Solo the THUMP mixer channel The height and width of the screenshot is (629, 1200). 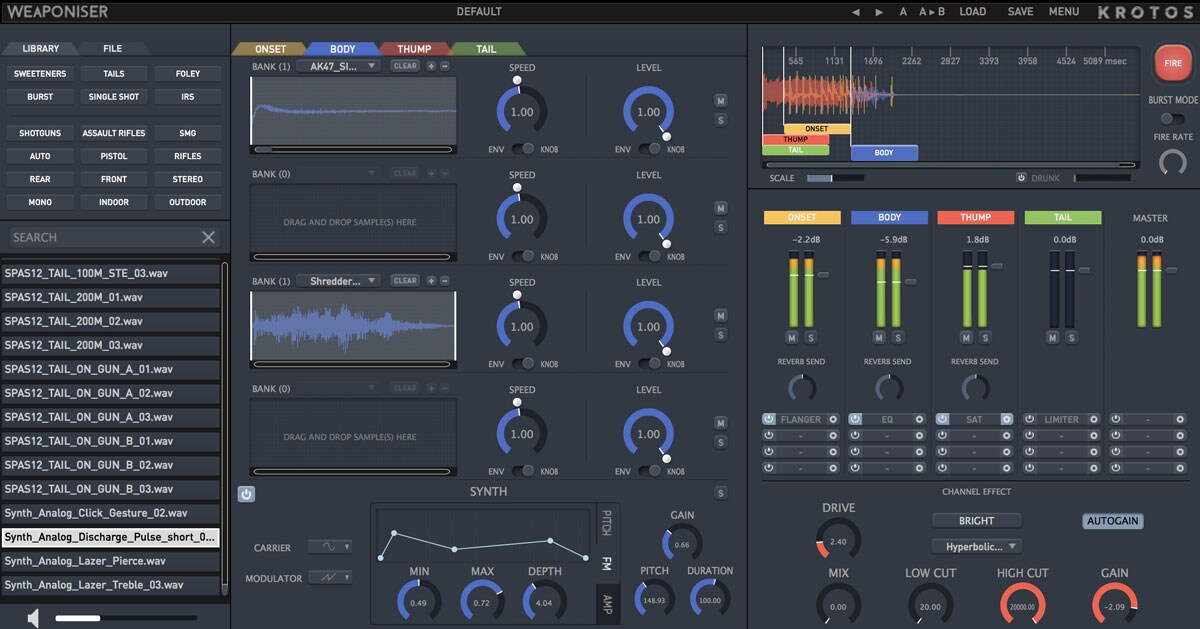[x=983, y=337]
